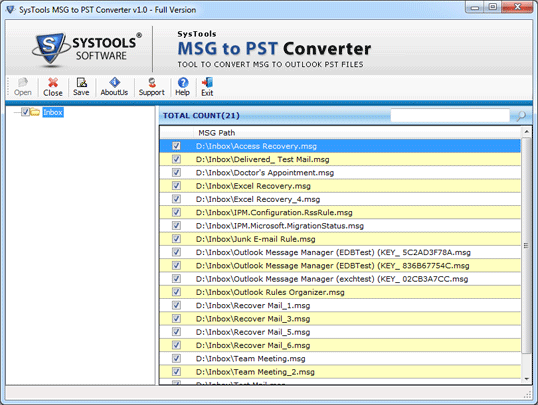Click the TOTAL COUNT(21) label
The height and width of the screenshot is (405, 538).
point(201,116)
